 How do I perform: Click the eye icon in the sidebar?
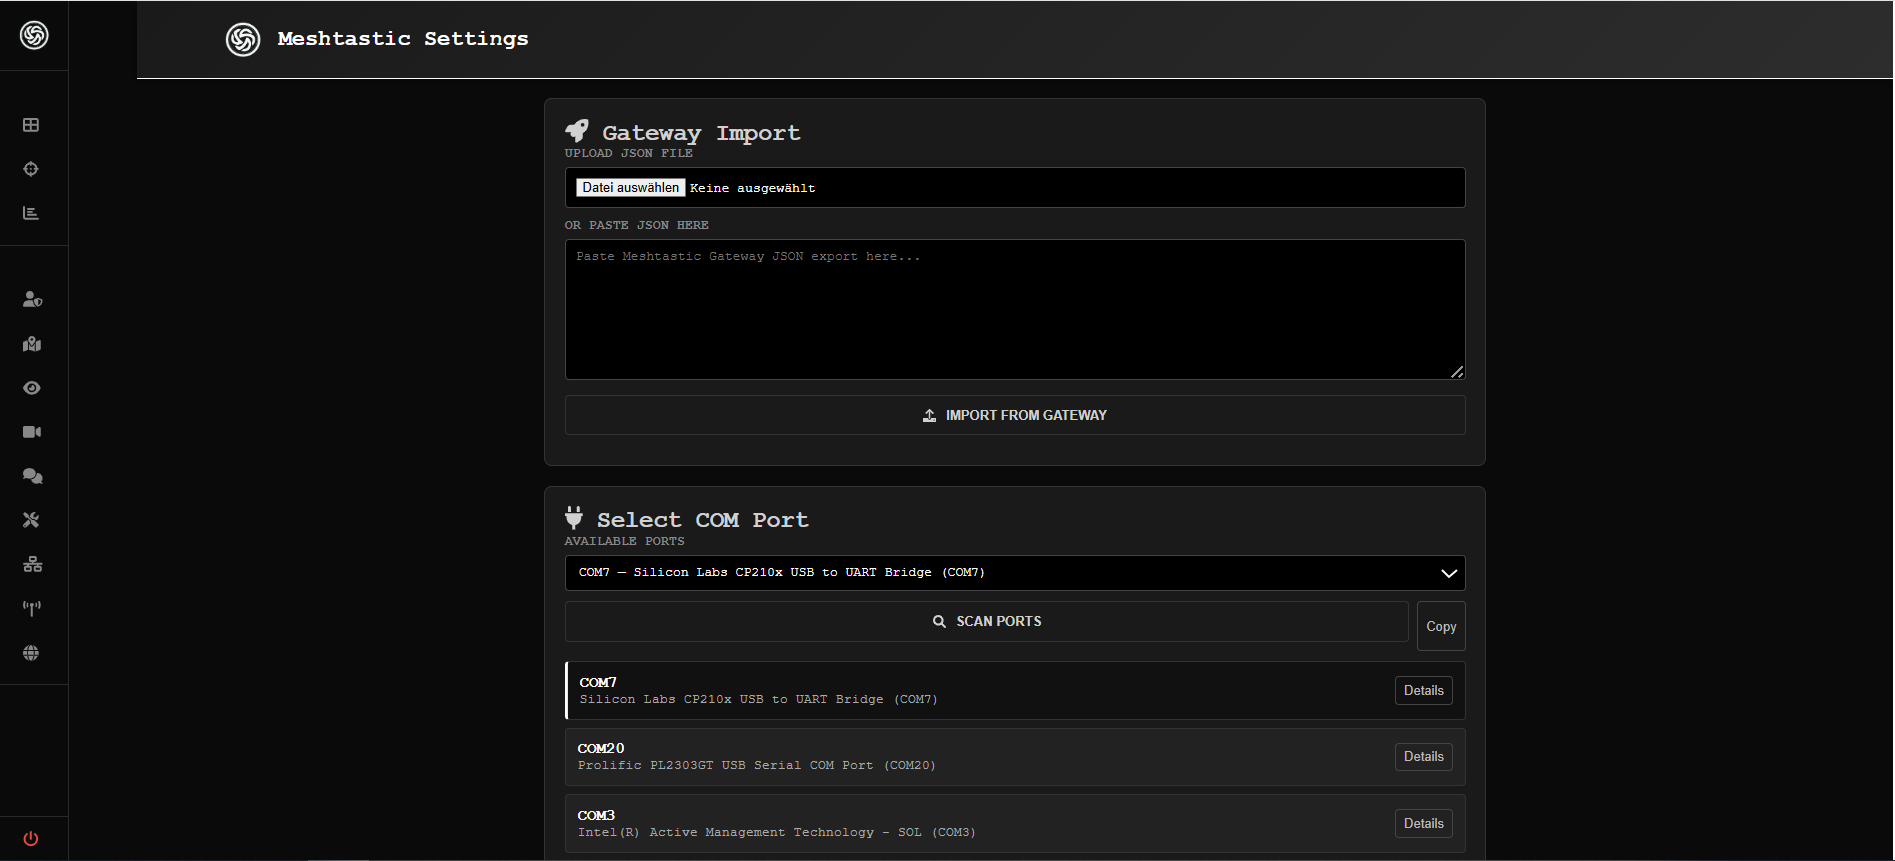tap(32, 388)
